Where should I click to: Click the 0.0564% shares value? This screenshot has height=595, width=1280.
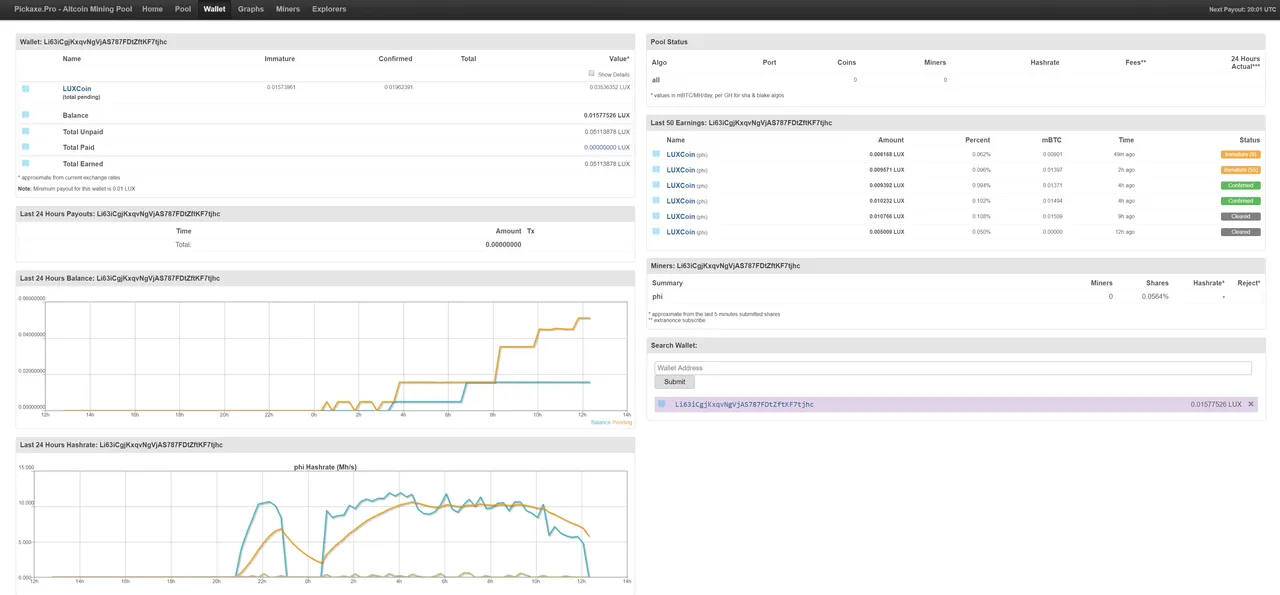(x=1157, y=296)
